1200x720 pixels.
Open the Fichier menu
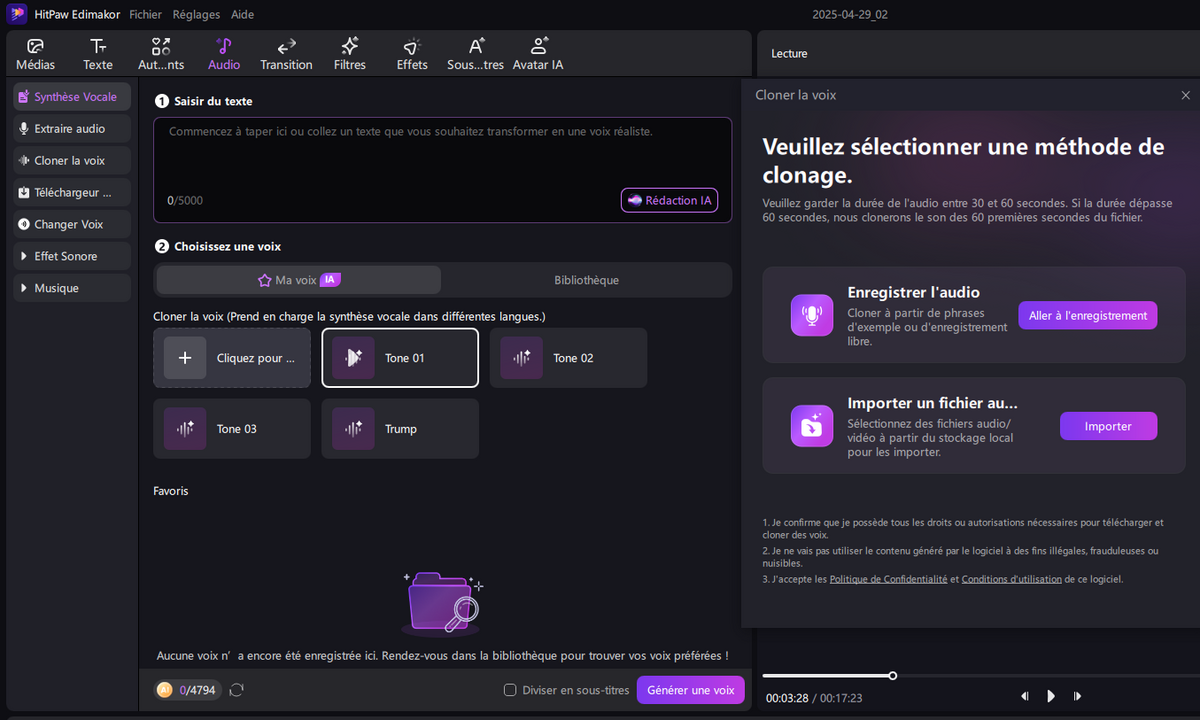(x=145, y=15)
